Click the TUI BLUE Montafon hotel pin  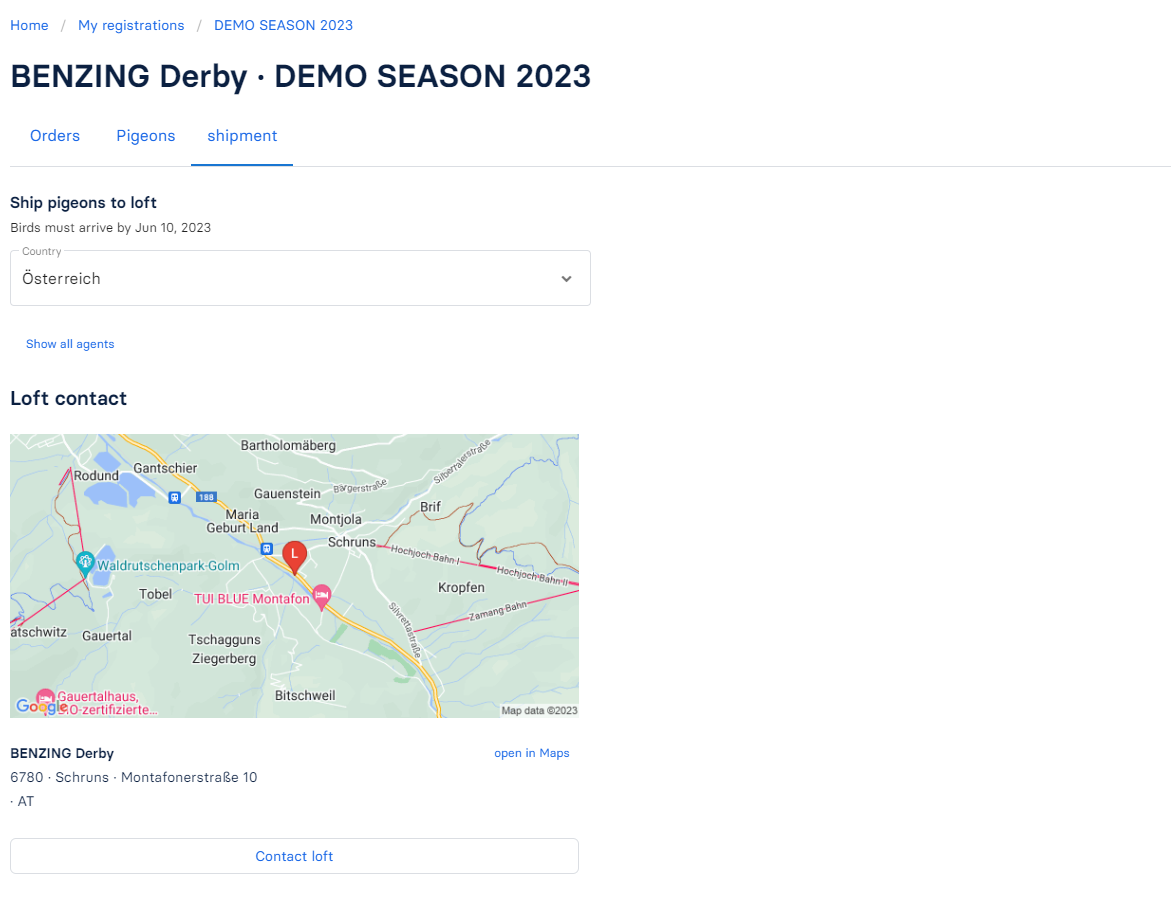point(321,597)
